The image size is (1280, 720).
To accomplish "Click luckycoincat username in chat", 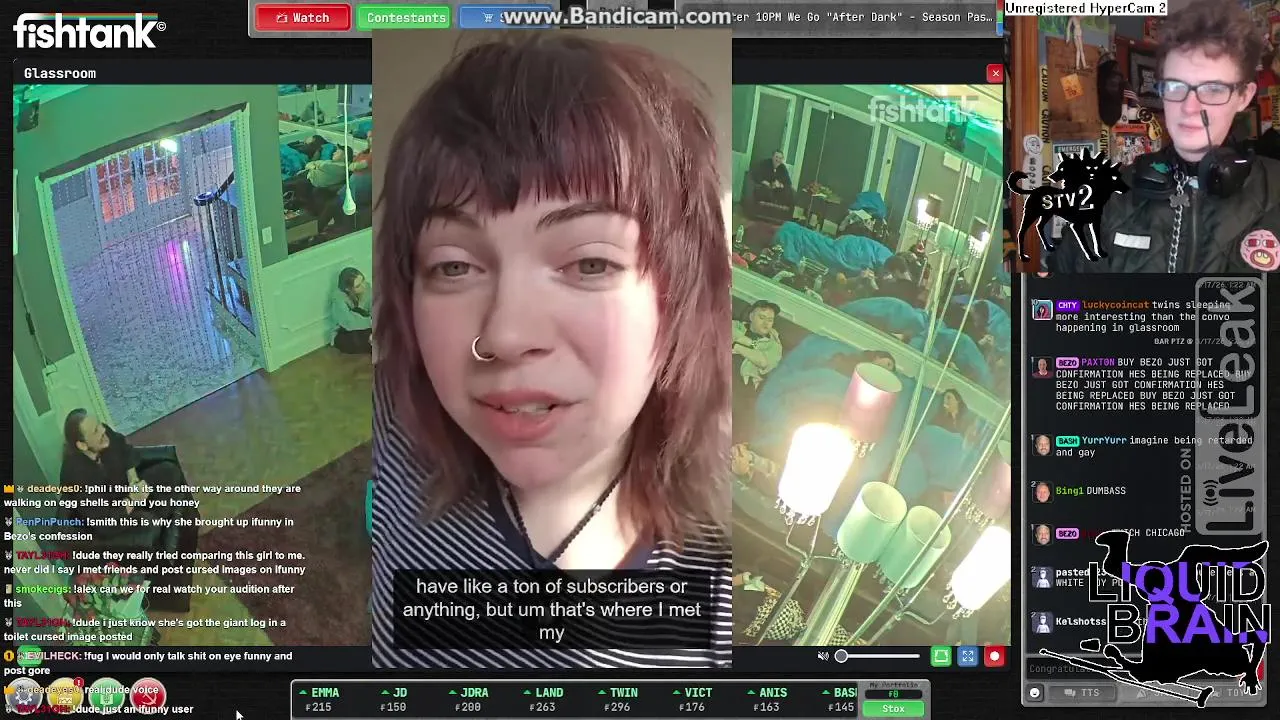I will click(x=1115, y=305).
